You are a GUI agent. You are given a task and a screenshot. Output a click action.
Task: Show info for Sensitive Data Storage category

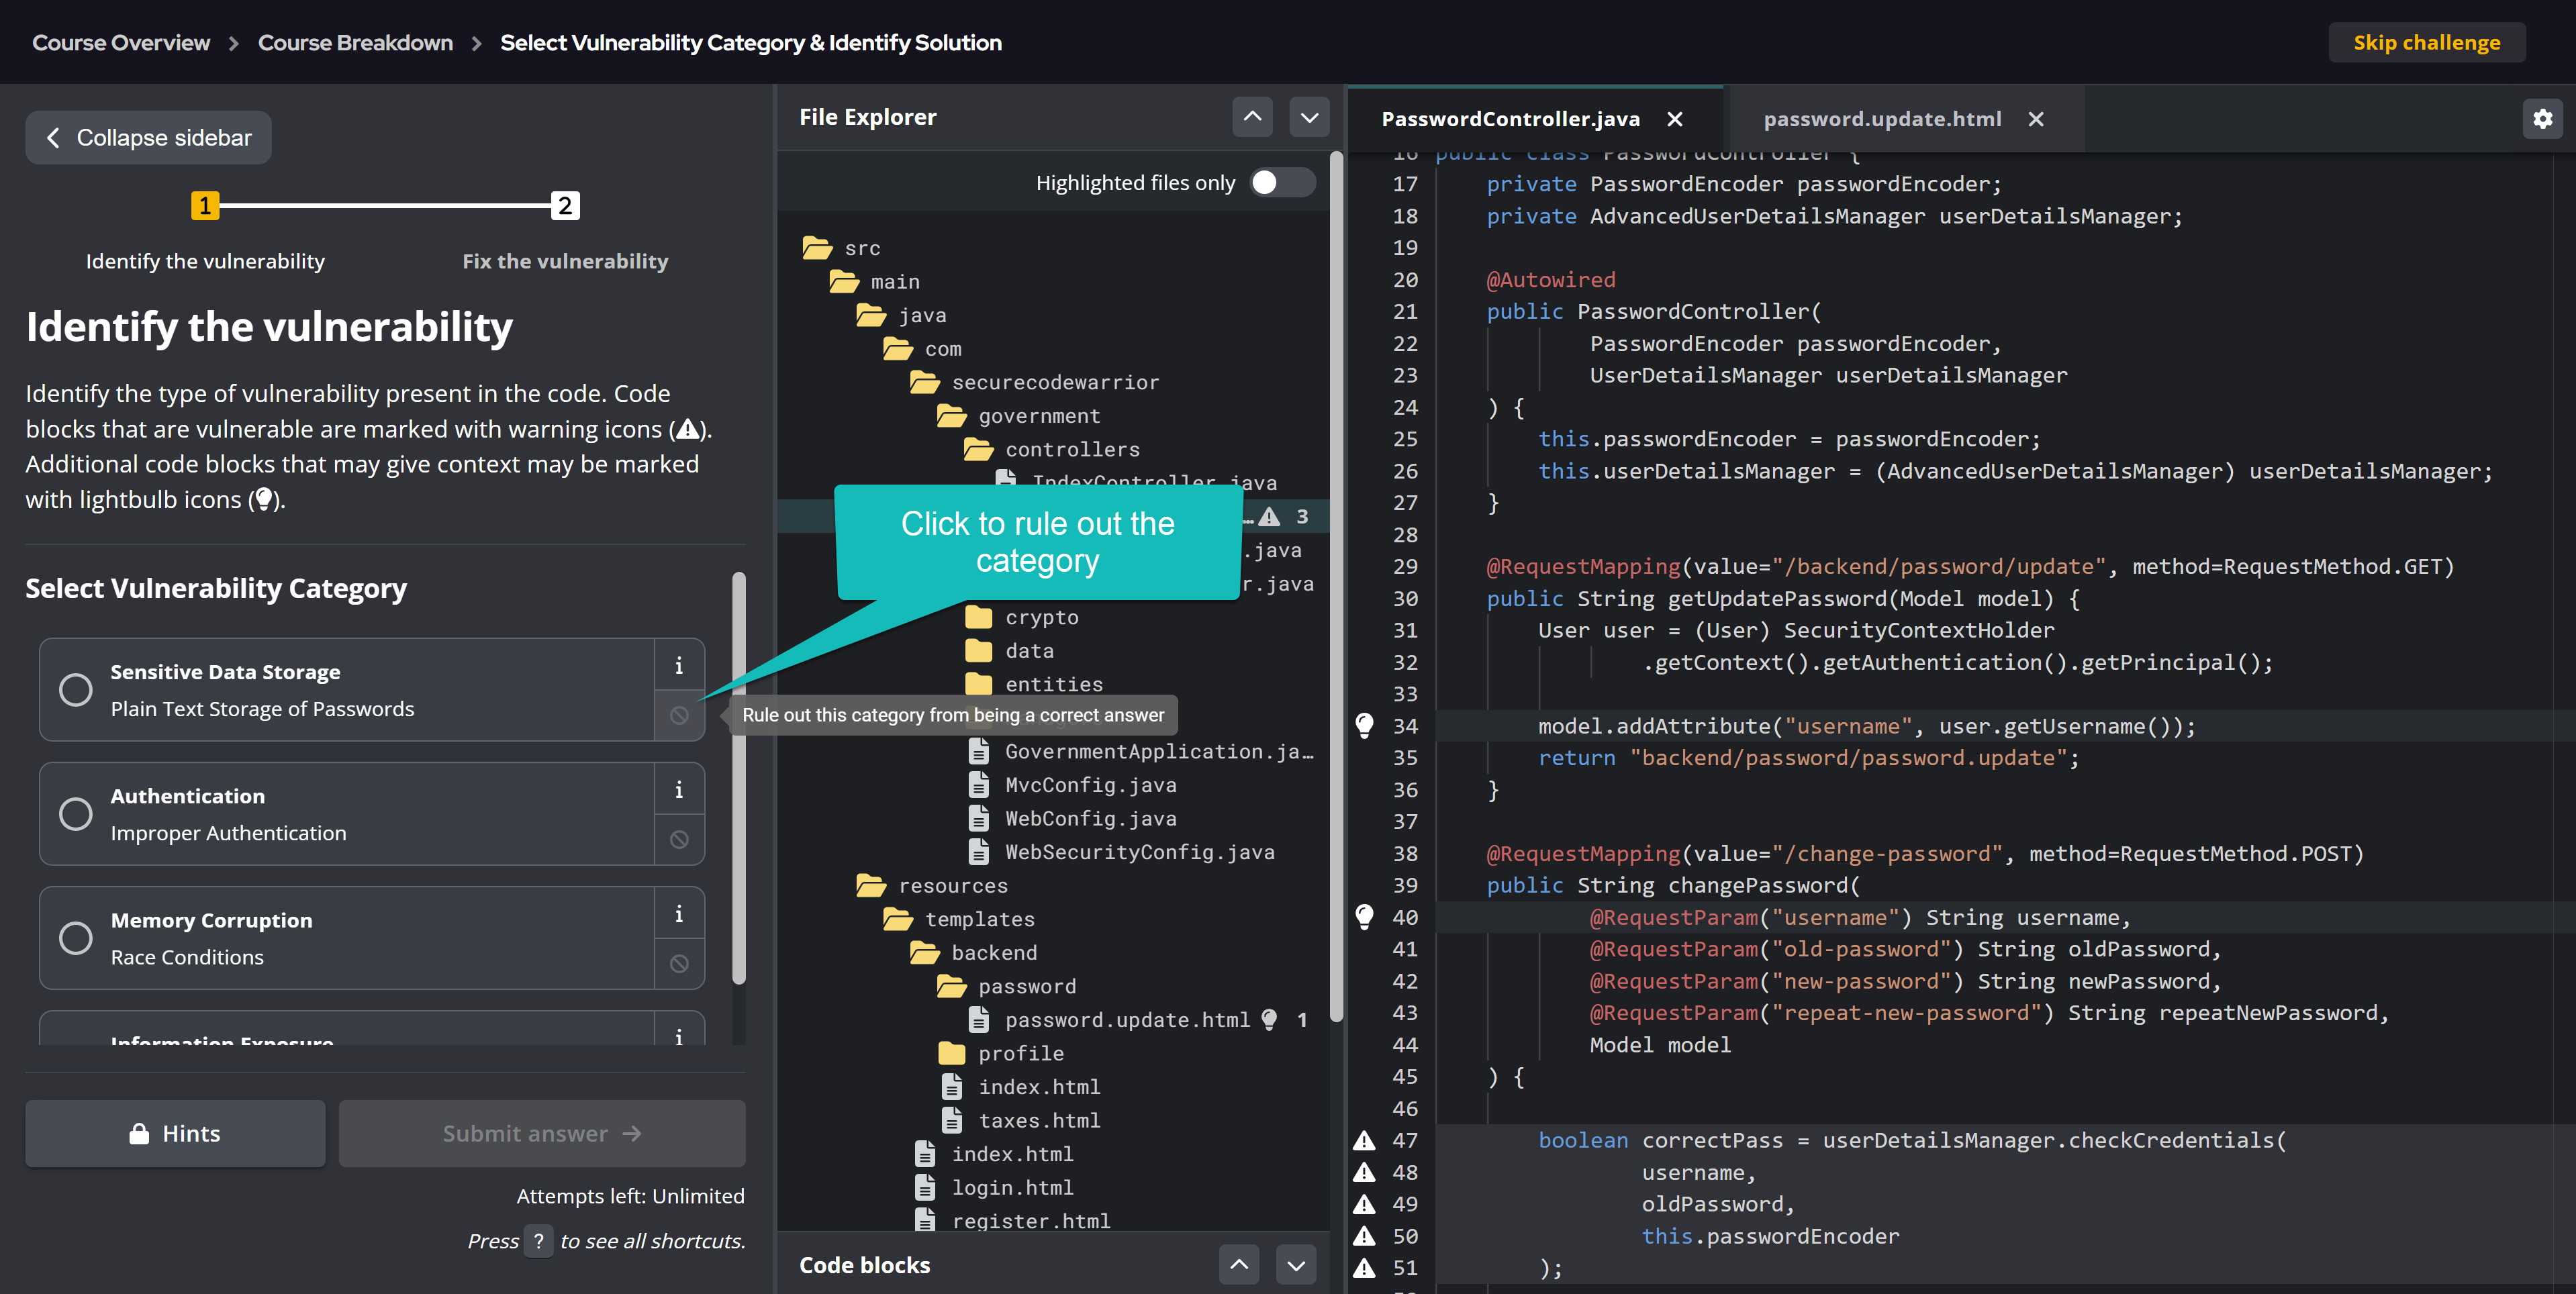pyautogui.click(x=679, y=665)
